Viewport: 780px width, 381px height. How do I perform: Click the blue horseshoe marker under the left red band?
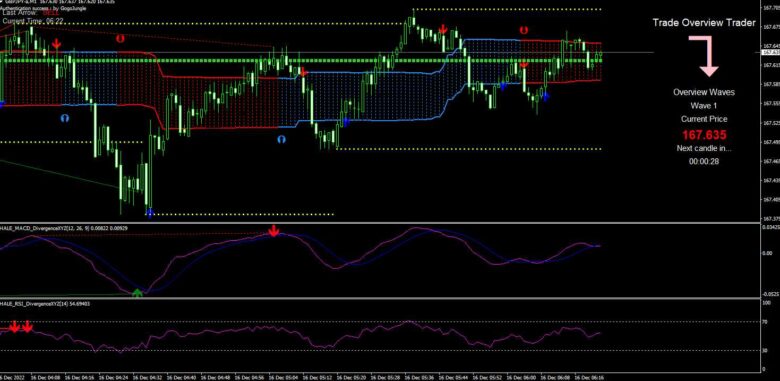[x=65, y=118]
